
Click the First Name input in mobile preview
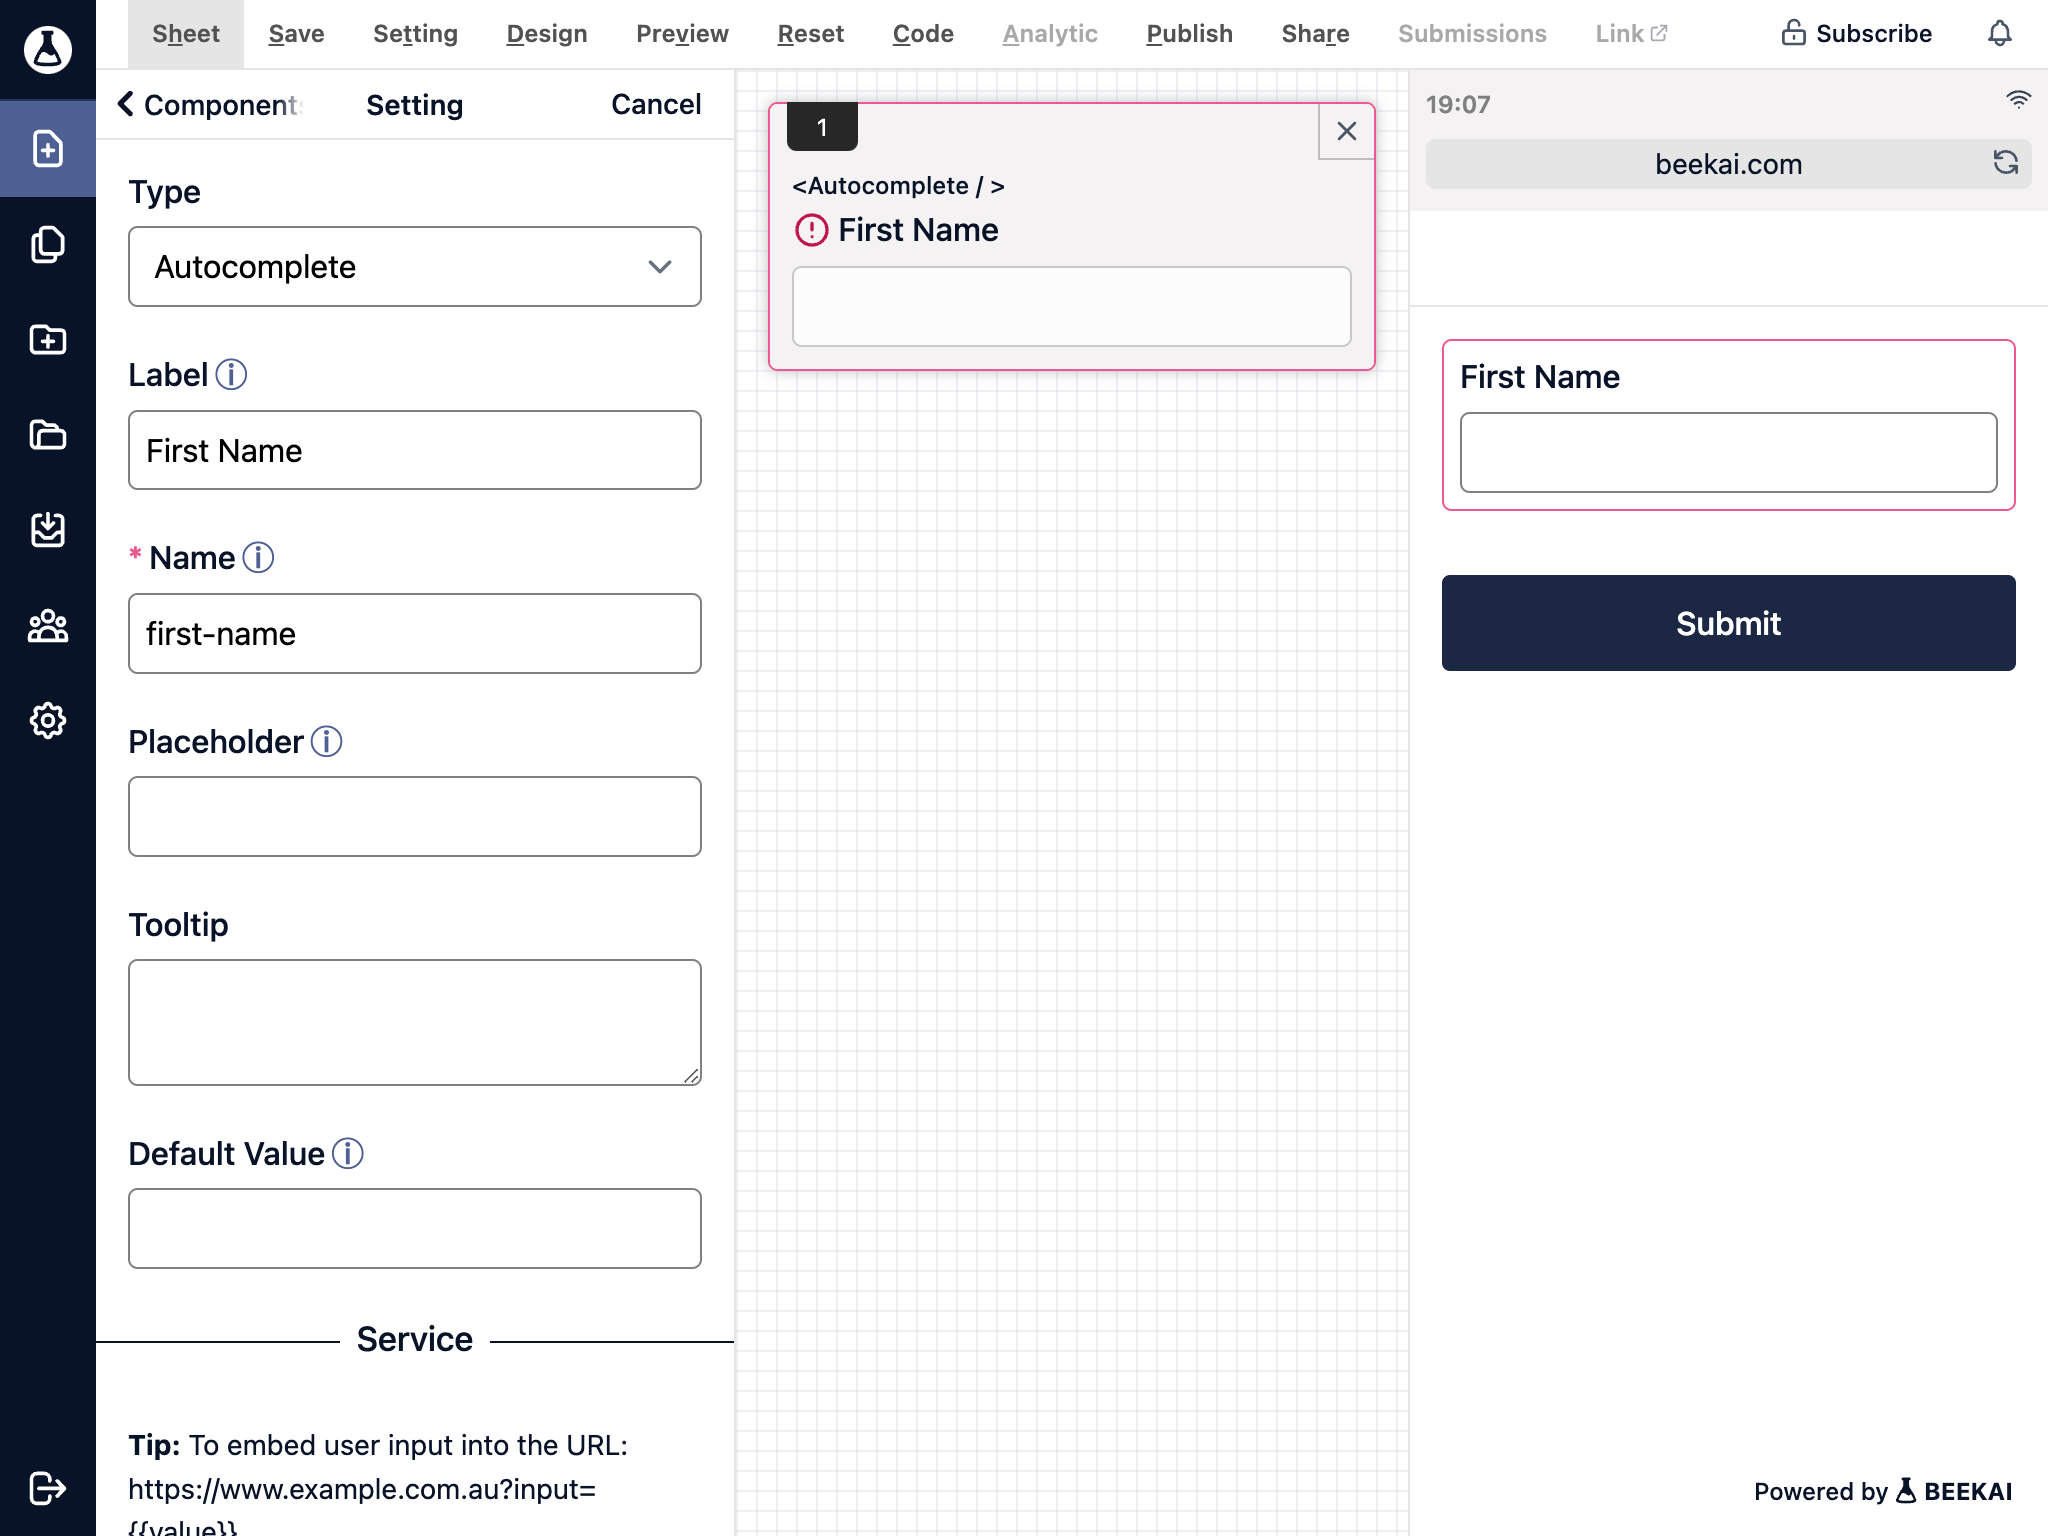point(1728,452)
